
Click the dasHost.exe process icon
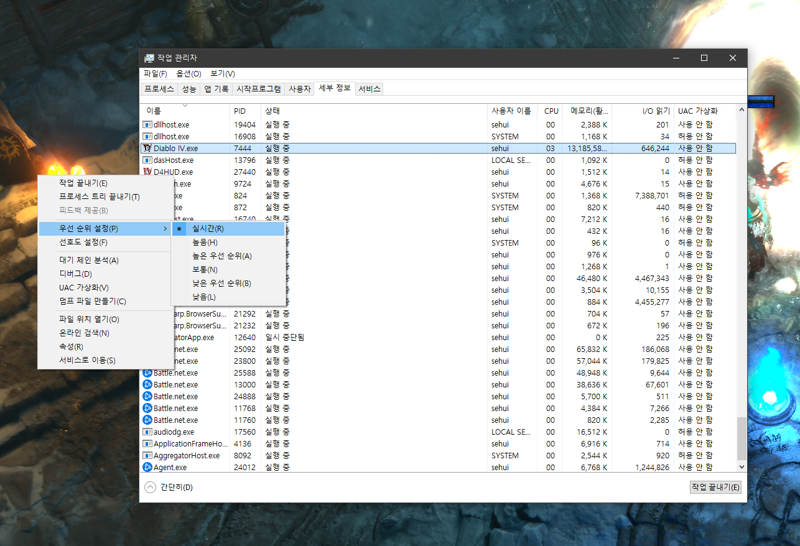(x=147, y=160)
